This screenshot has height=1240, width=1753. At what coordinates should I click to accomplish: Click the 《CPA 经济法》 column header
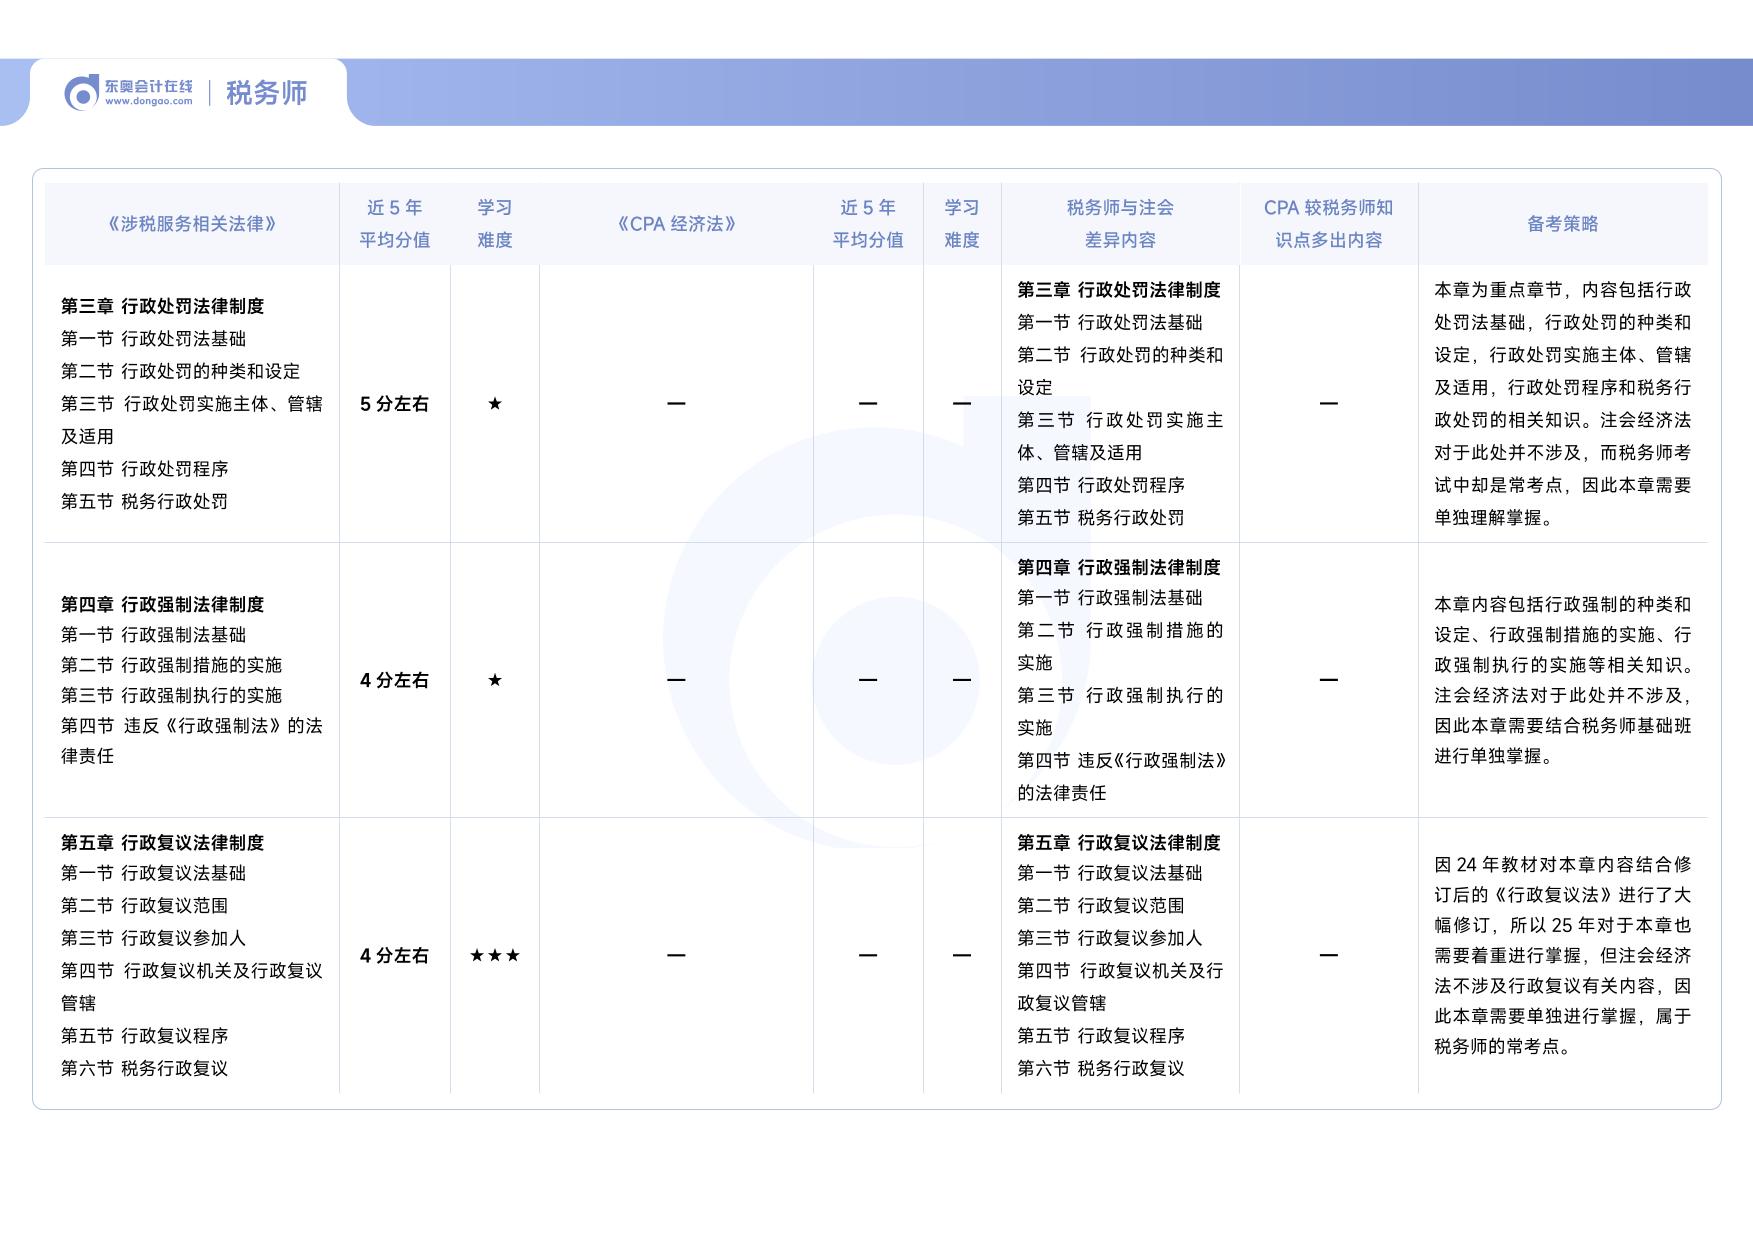[676, 224]
